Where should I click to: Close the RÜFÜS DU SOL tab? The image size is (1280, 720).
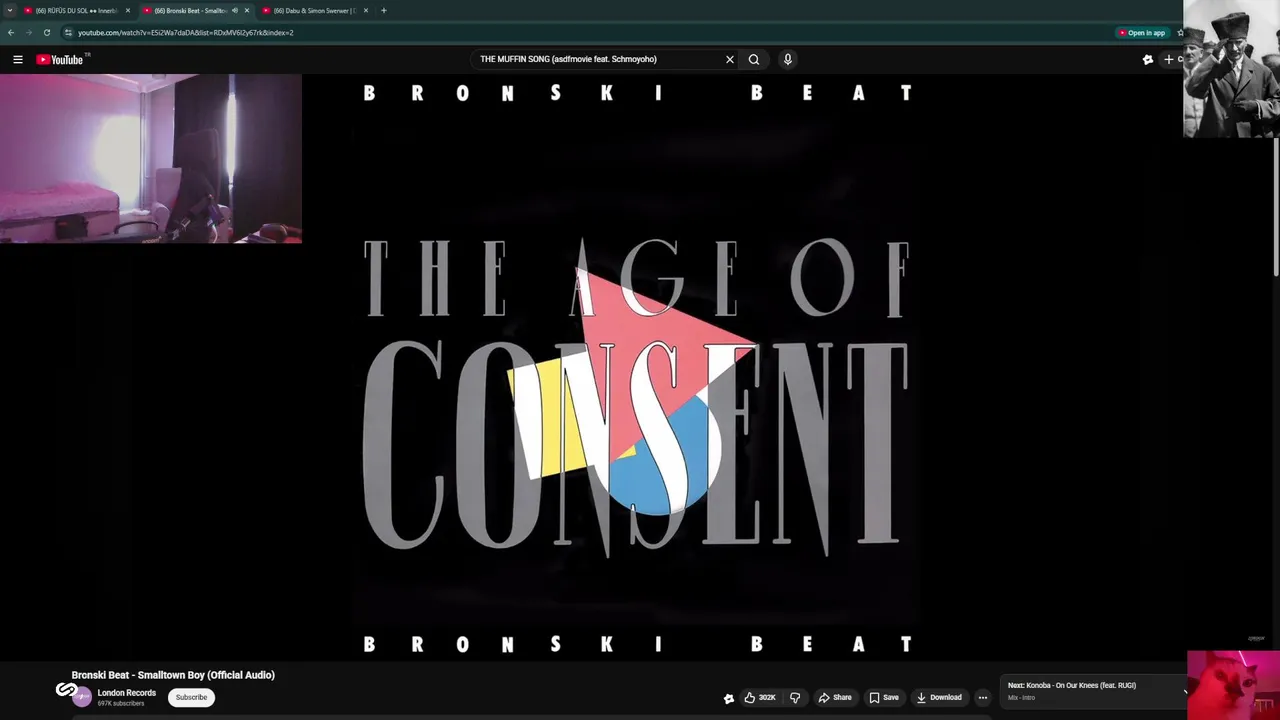pos(128,11)
